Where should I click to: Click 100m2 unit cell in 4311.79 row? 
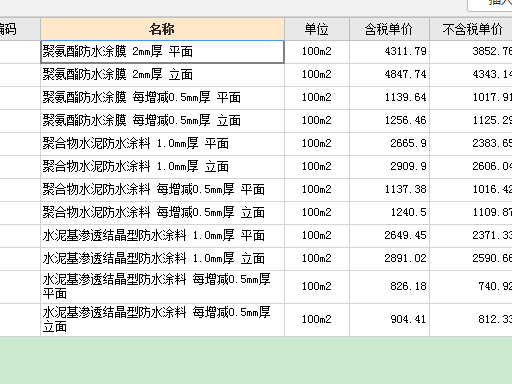click(x=317, y=52)
